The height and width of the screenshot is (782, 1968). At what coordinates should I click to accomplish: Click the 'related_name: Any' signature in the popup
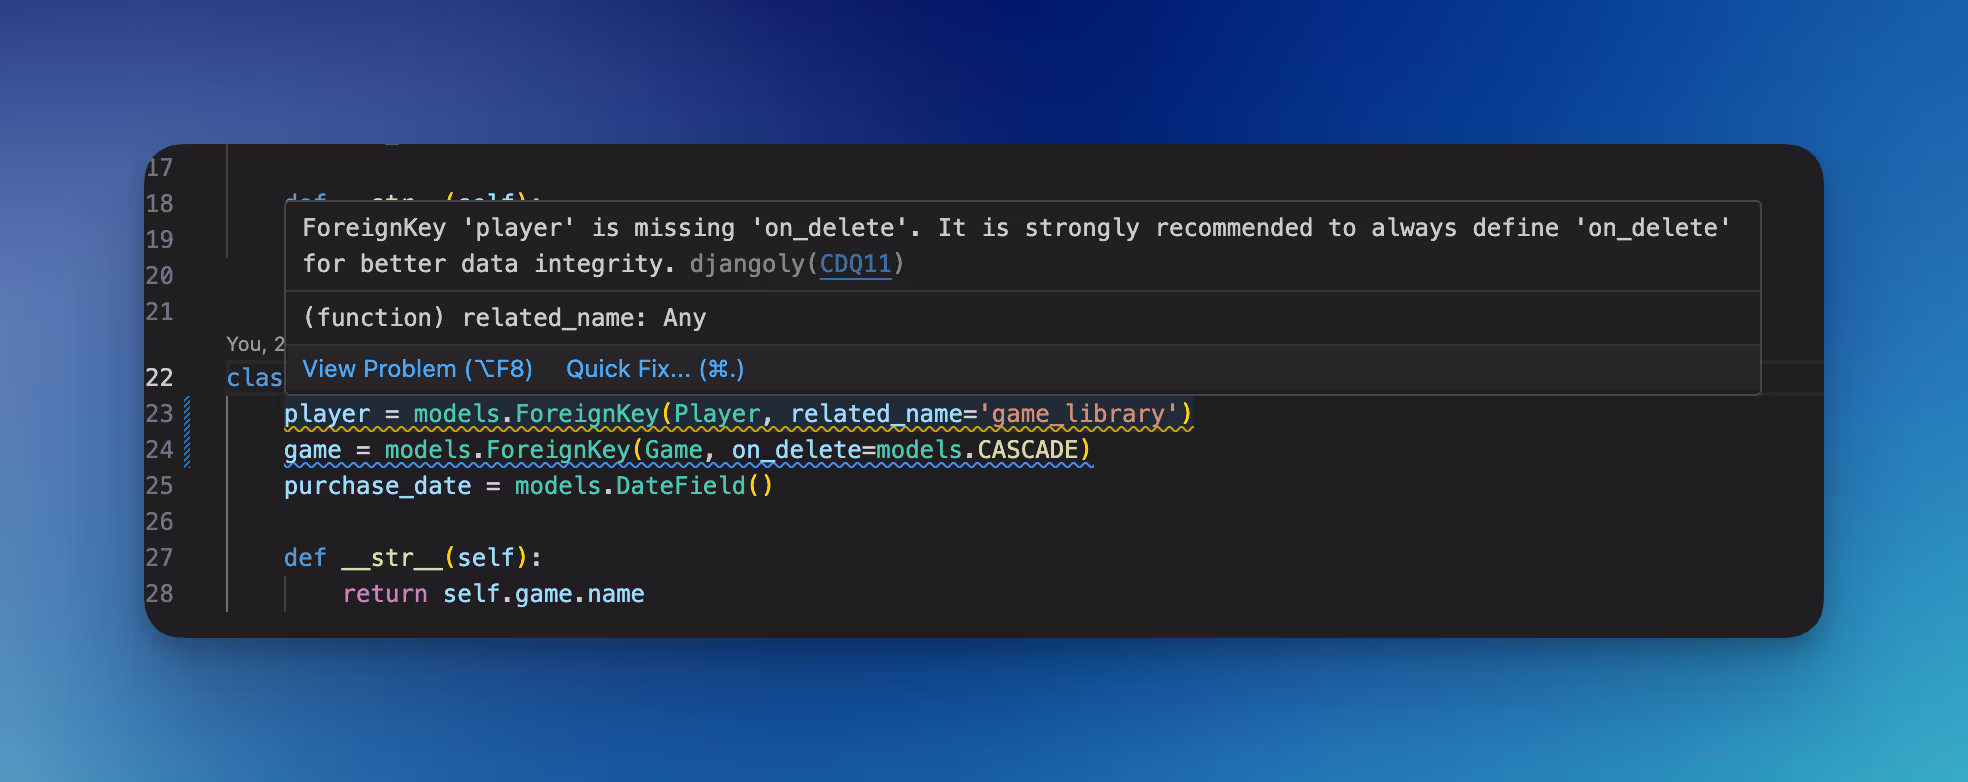584,318
